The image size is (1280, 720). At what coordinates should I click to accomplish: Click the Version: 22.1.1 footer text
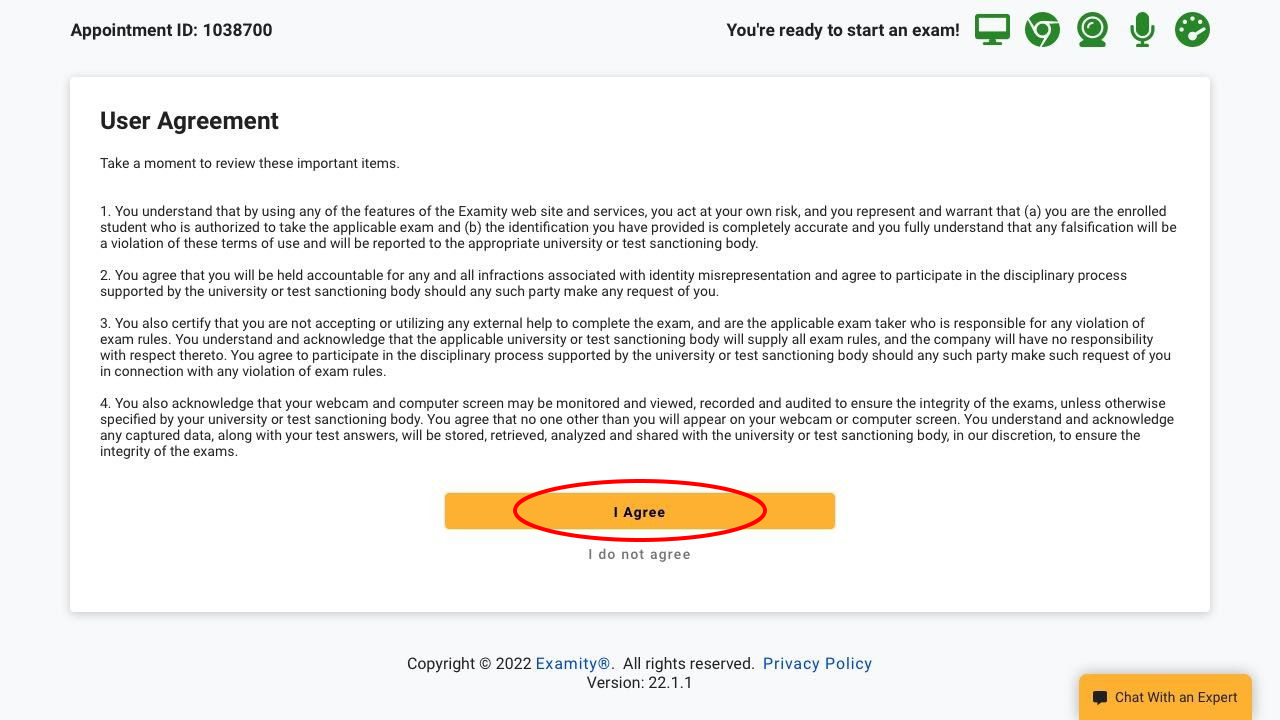tap(640, 683)
